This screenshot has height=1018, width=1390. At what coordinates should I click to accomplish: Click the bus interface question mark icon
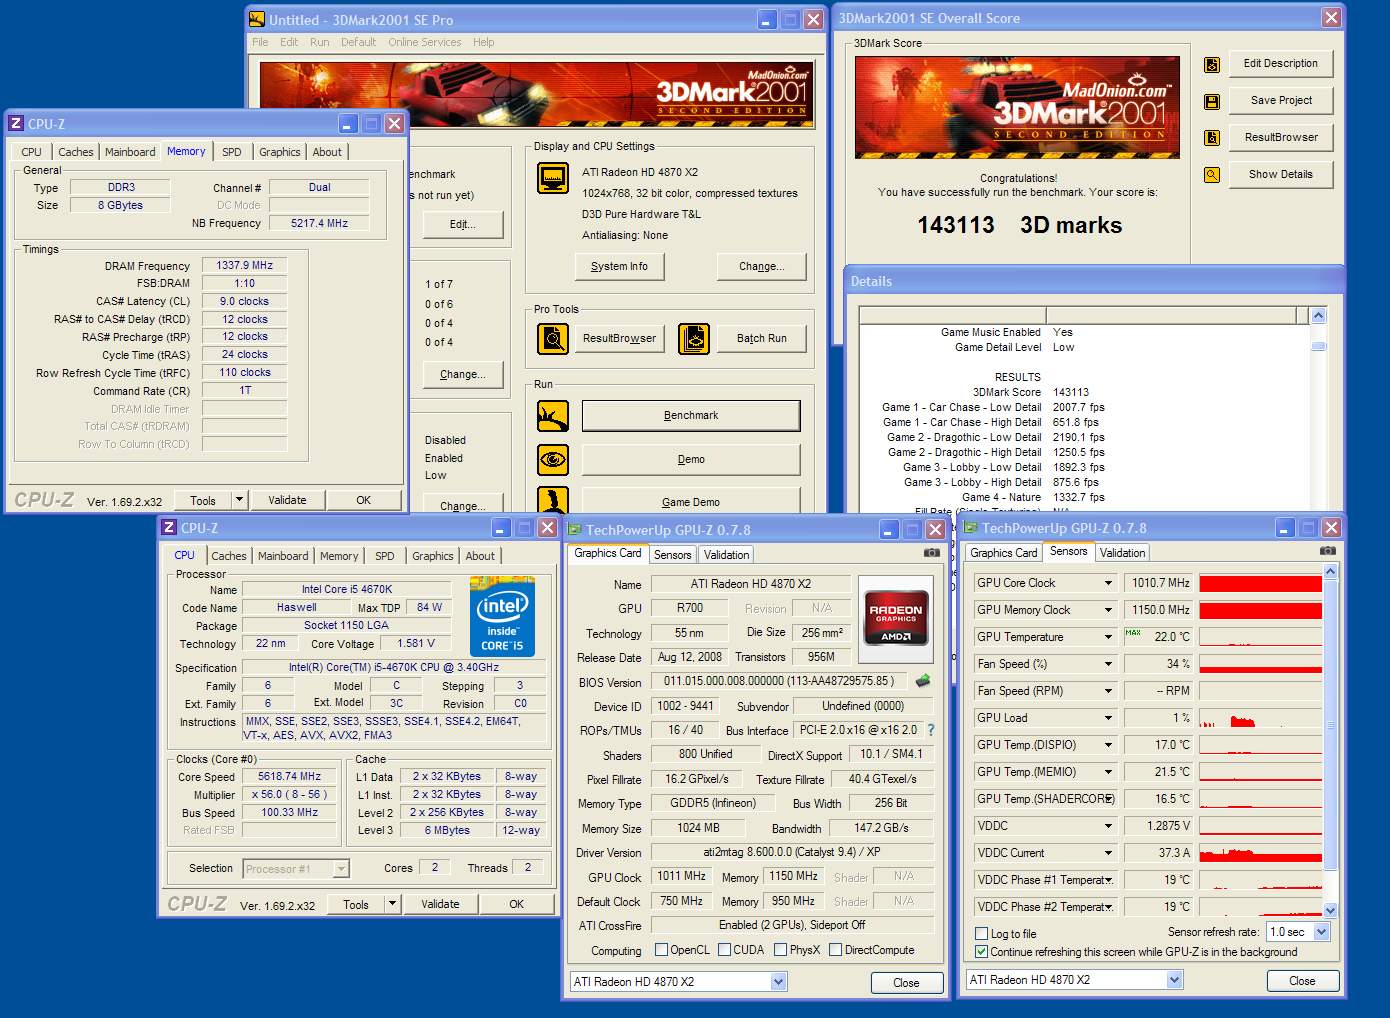931,730
